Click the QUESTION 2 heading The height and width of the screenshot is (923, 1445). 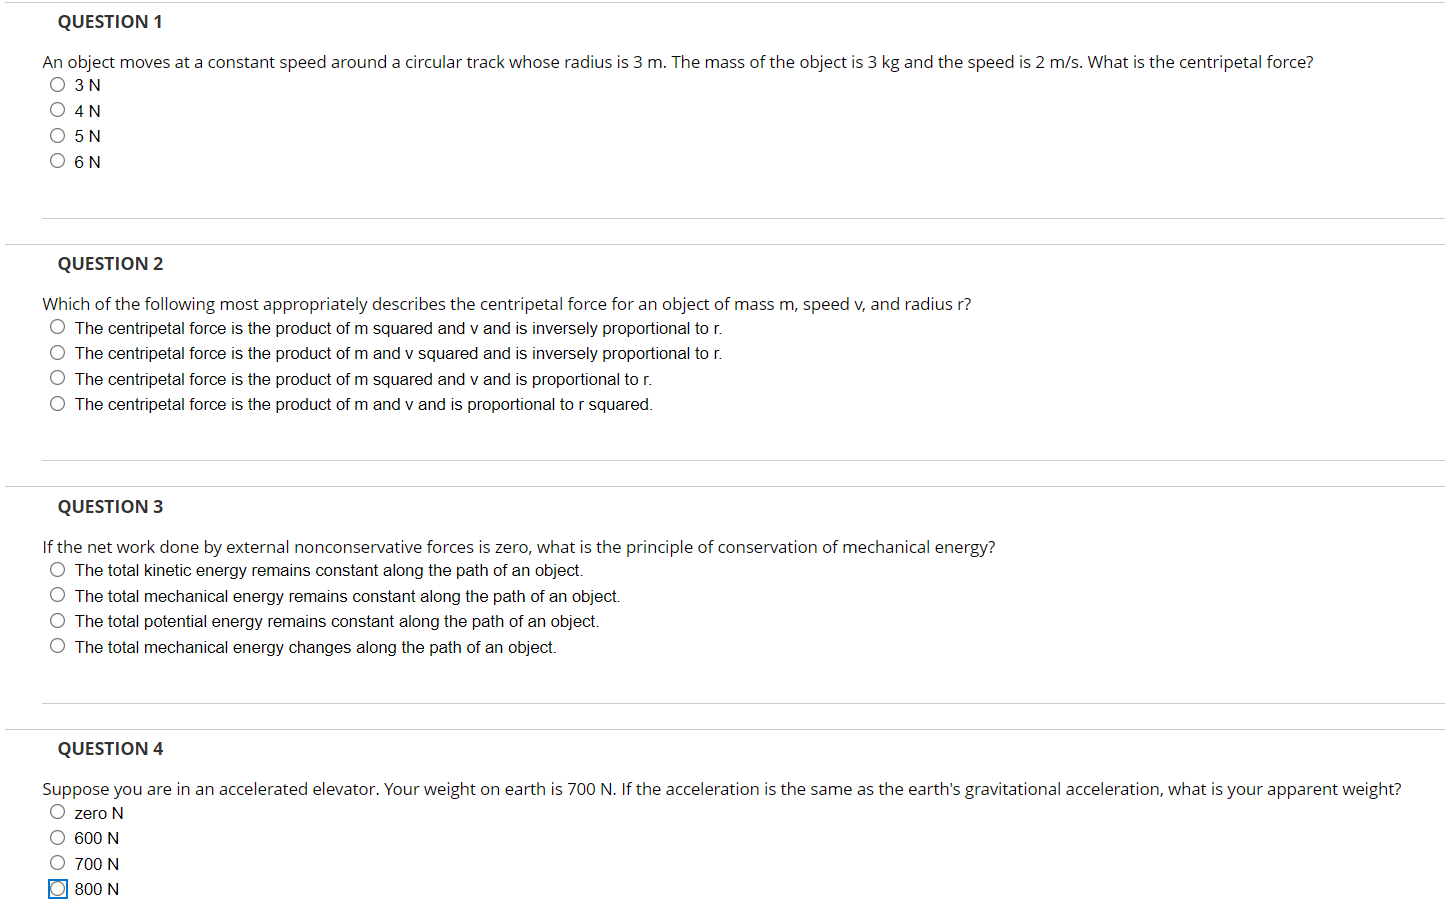pyautogui.click(x=110, y=263)
